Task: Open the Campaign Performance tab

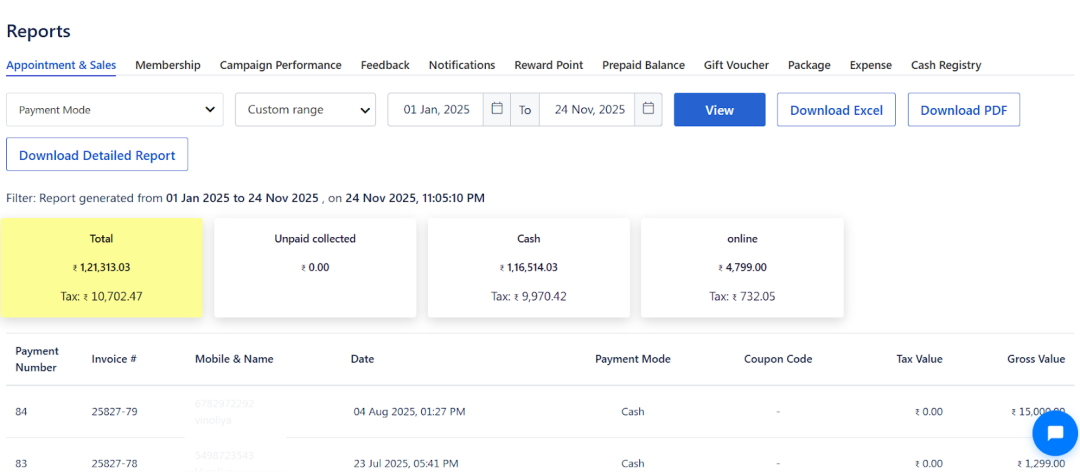Action: click(280, 65)
